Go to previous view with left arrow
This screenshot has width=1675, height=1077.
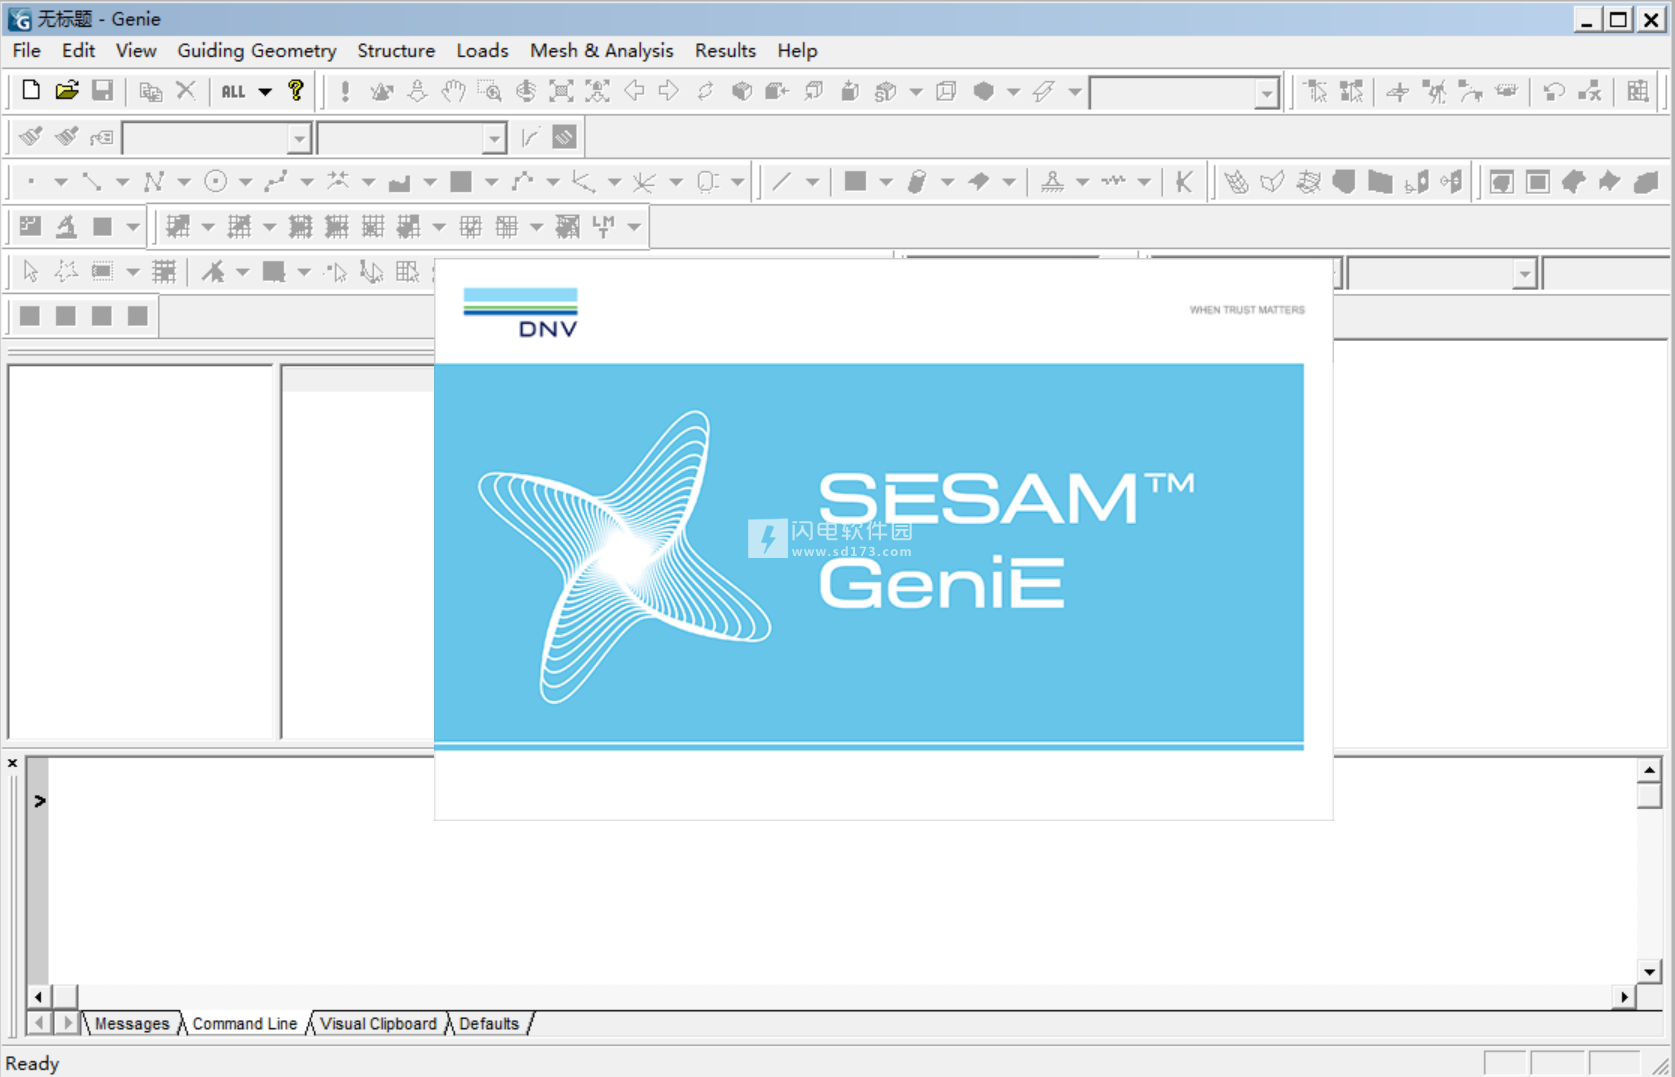coord(634,91)
